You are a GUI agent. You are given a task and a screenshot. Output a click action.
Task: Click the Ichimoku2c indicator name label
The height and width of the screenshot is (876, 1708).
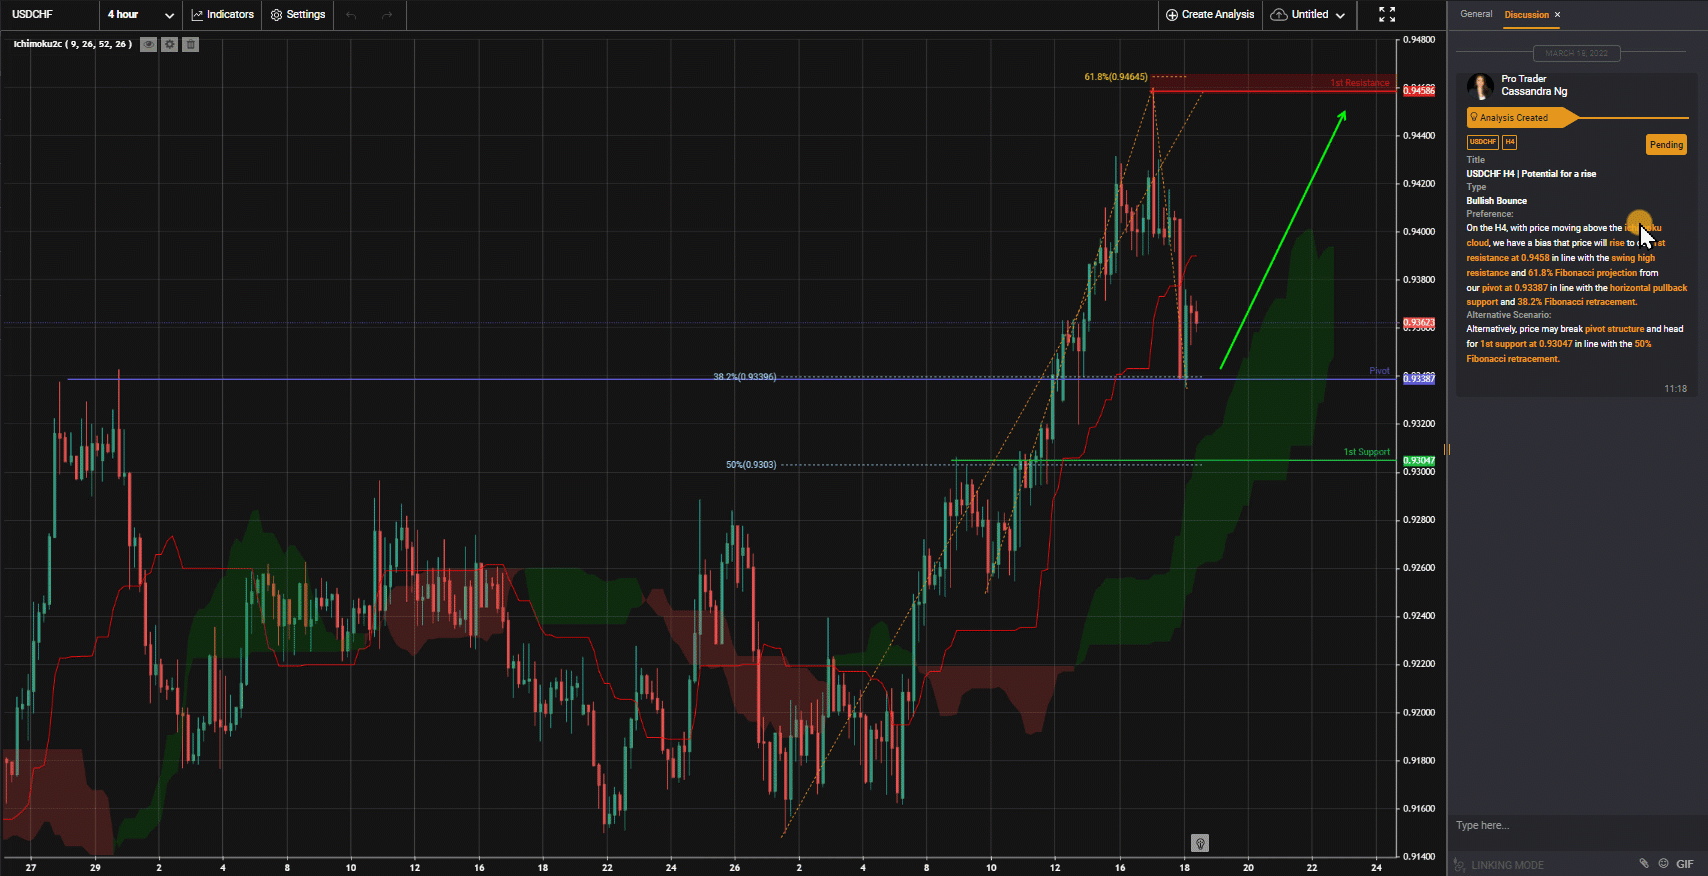[72, 44]
